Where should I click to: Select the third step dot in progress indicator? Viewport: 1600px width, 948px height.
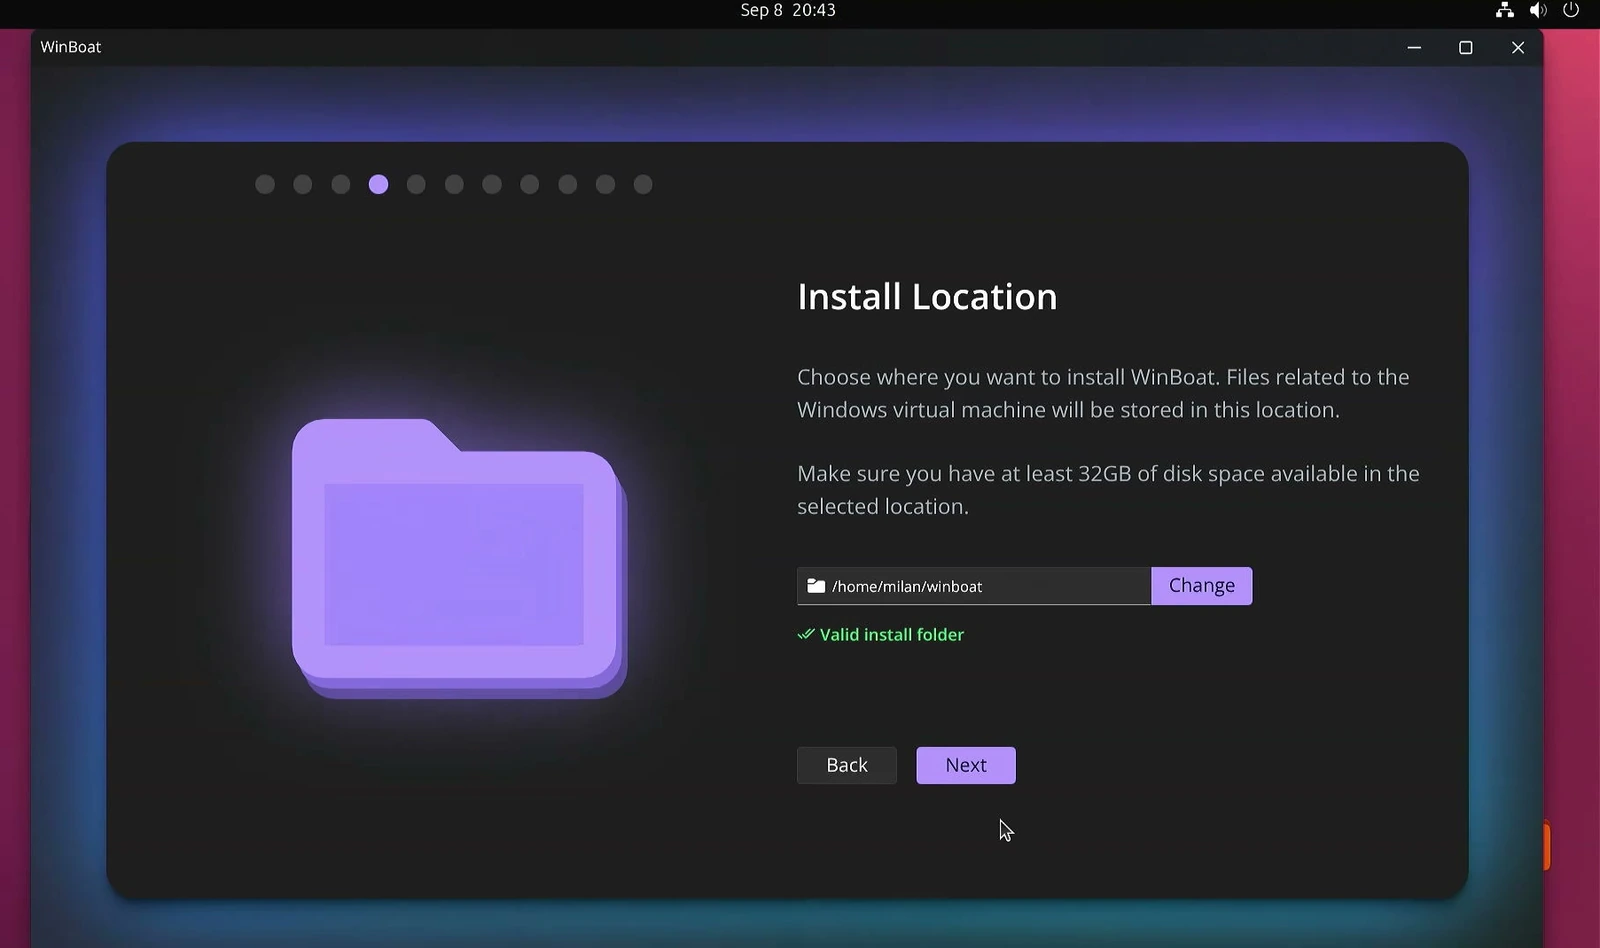pyautogui.click(x=341, y=184)
